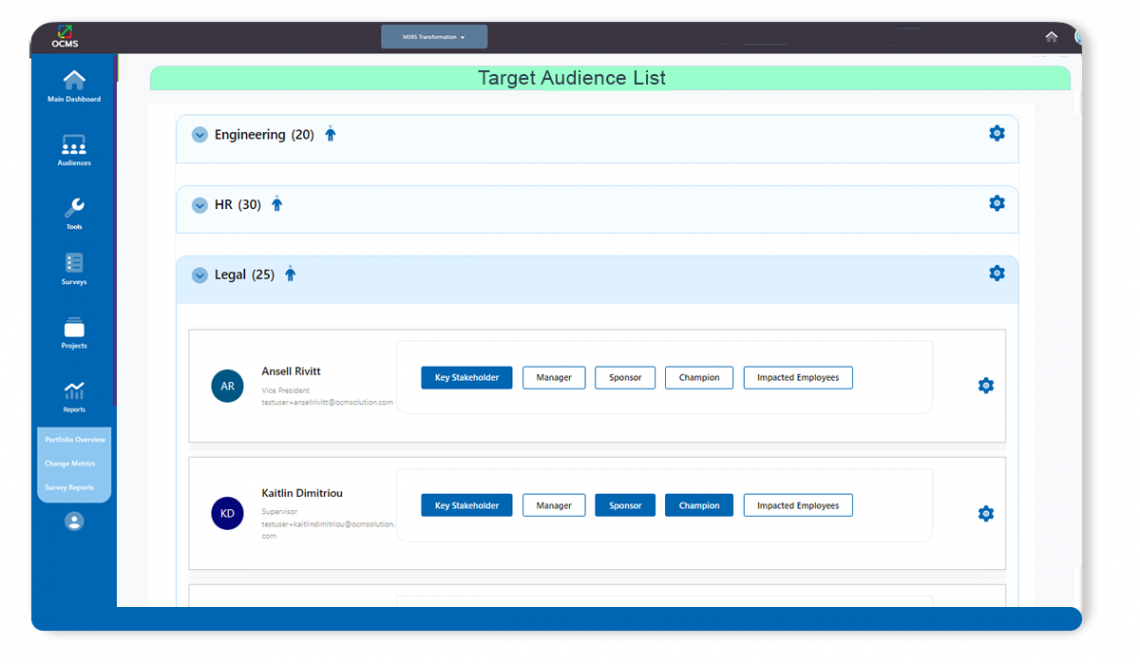Expand the HR audience group

[x=199, y=205]
